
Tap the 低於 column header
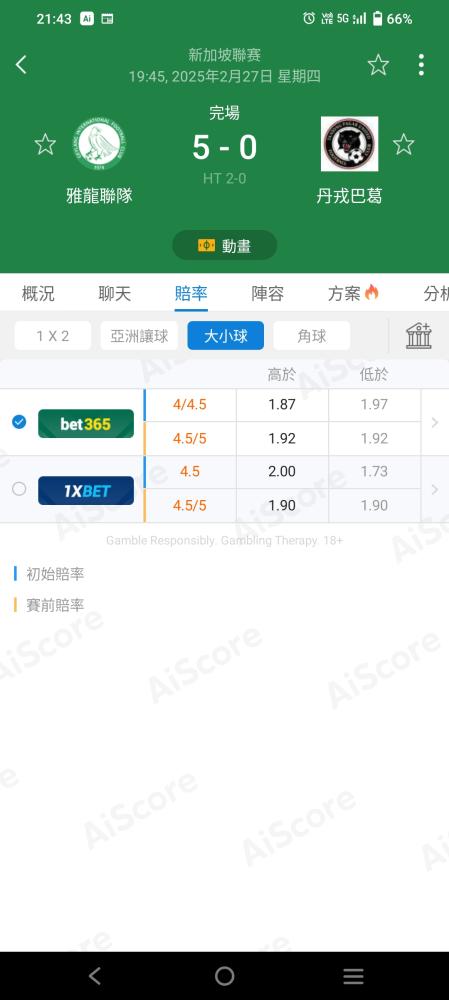[x=374, y=375]
